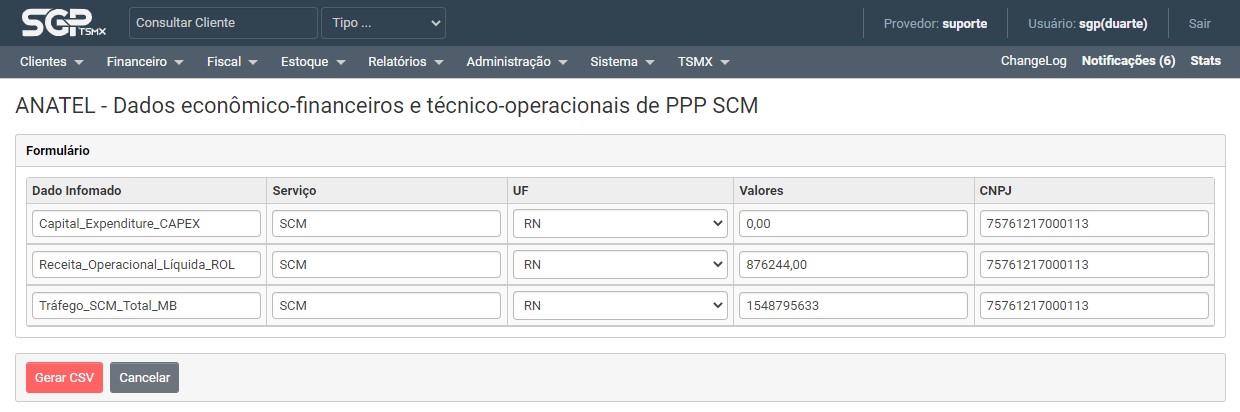This screenshot has height=412, width=1240.
Task: Edit the Tráfego_SCM_Total_MB field
Action: (146, 305)
